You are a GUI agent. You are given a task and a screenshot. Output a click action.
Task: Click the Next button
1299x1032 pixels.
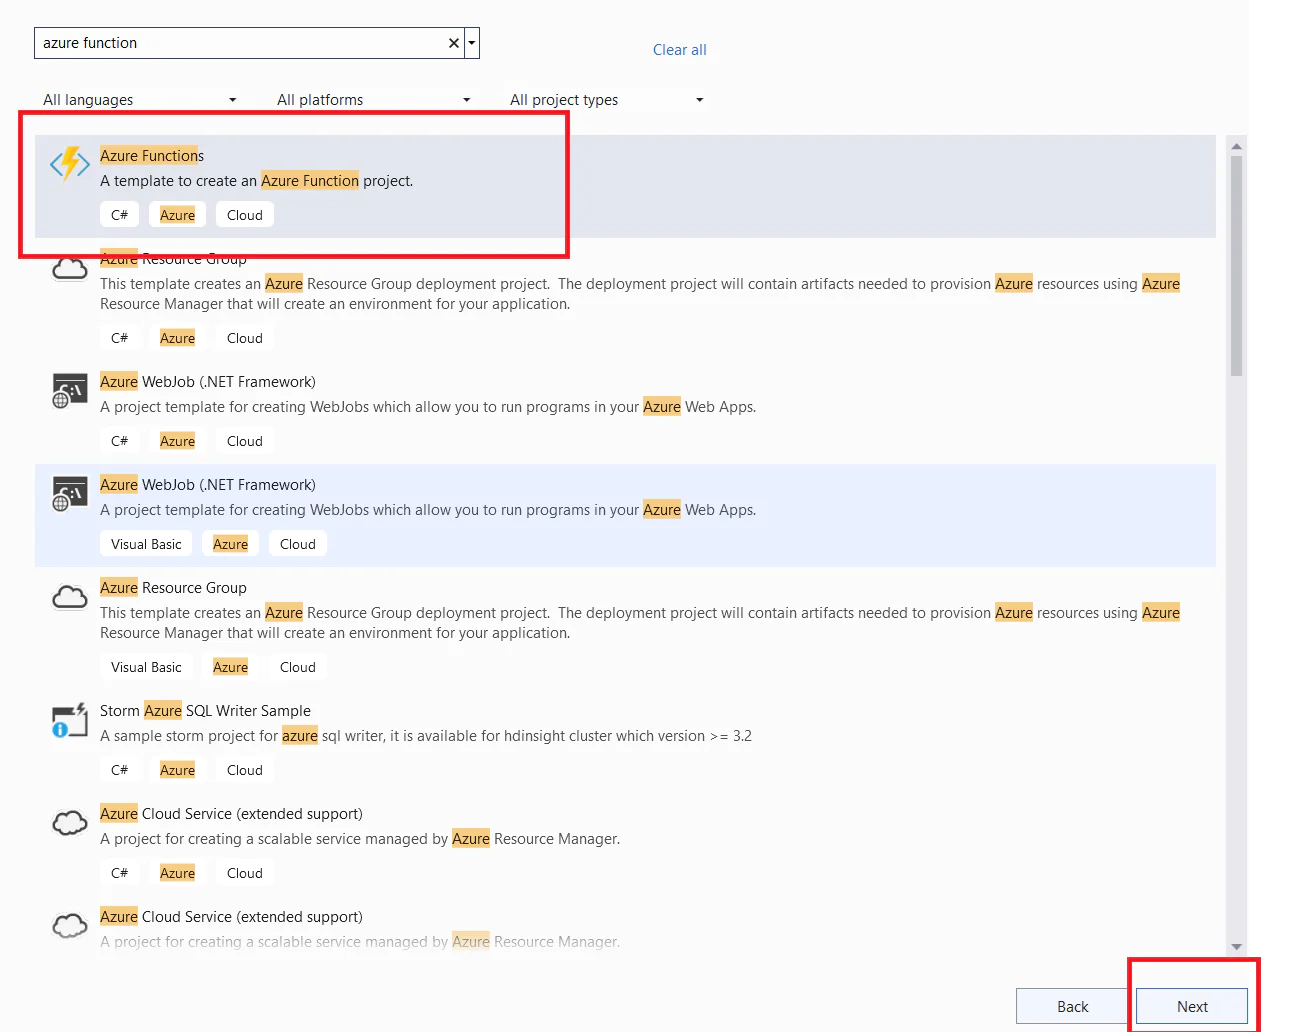point(1192,1007)
